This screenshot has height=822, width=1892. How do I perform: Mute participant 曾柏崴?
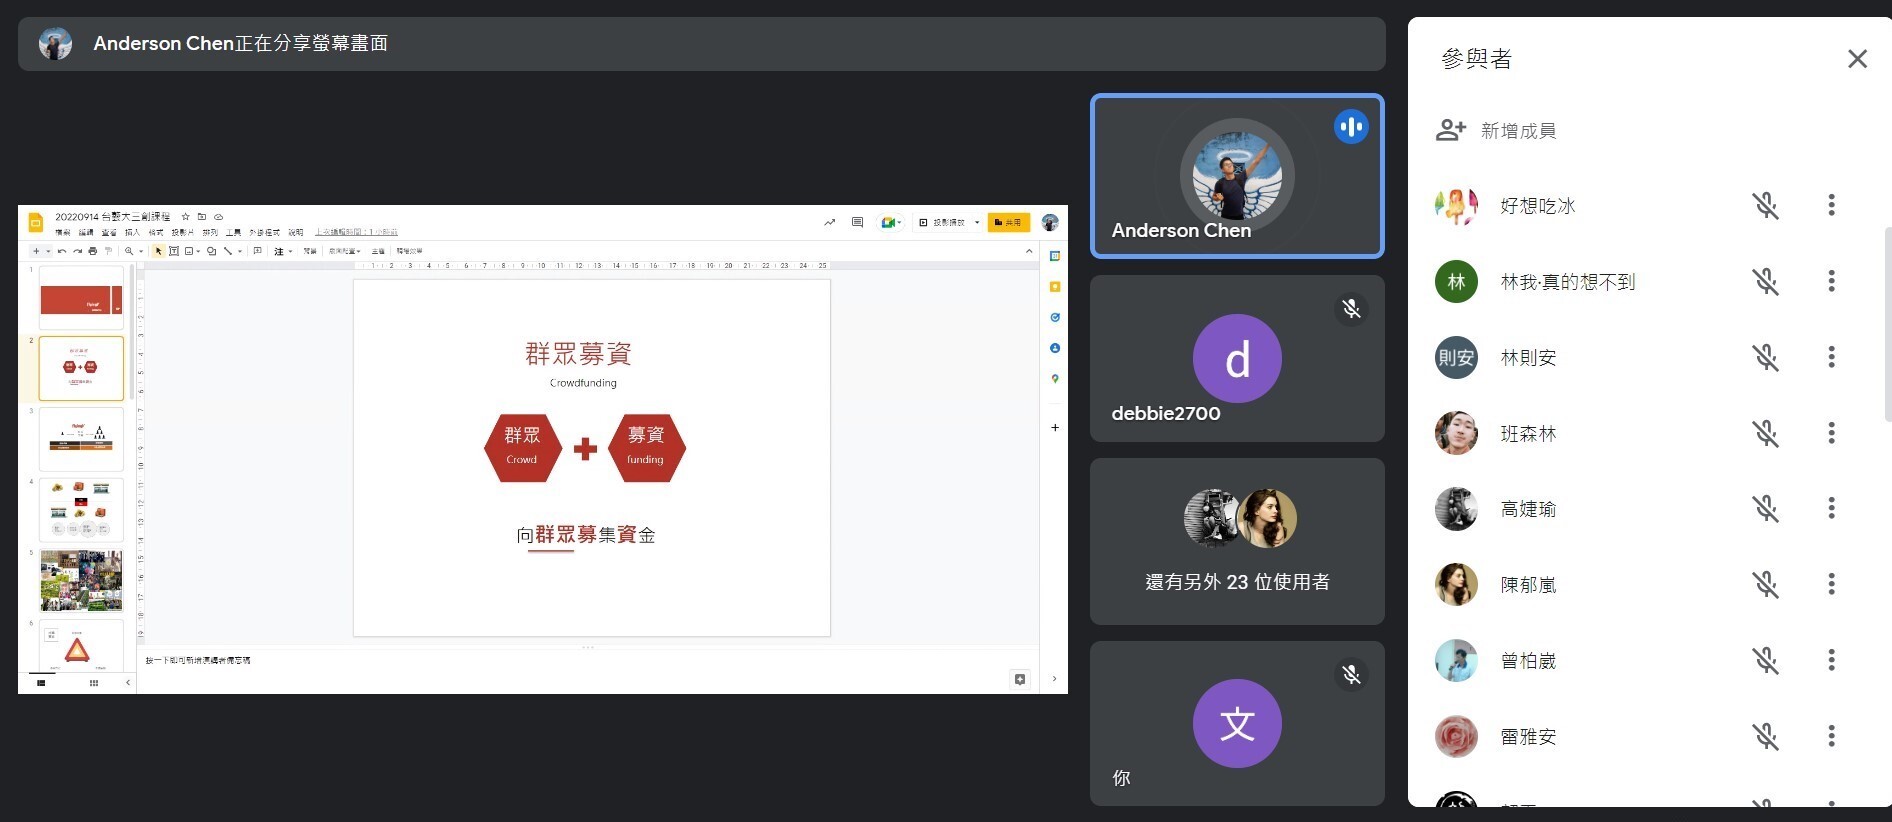[x=1765, y=660]
